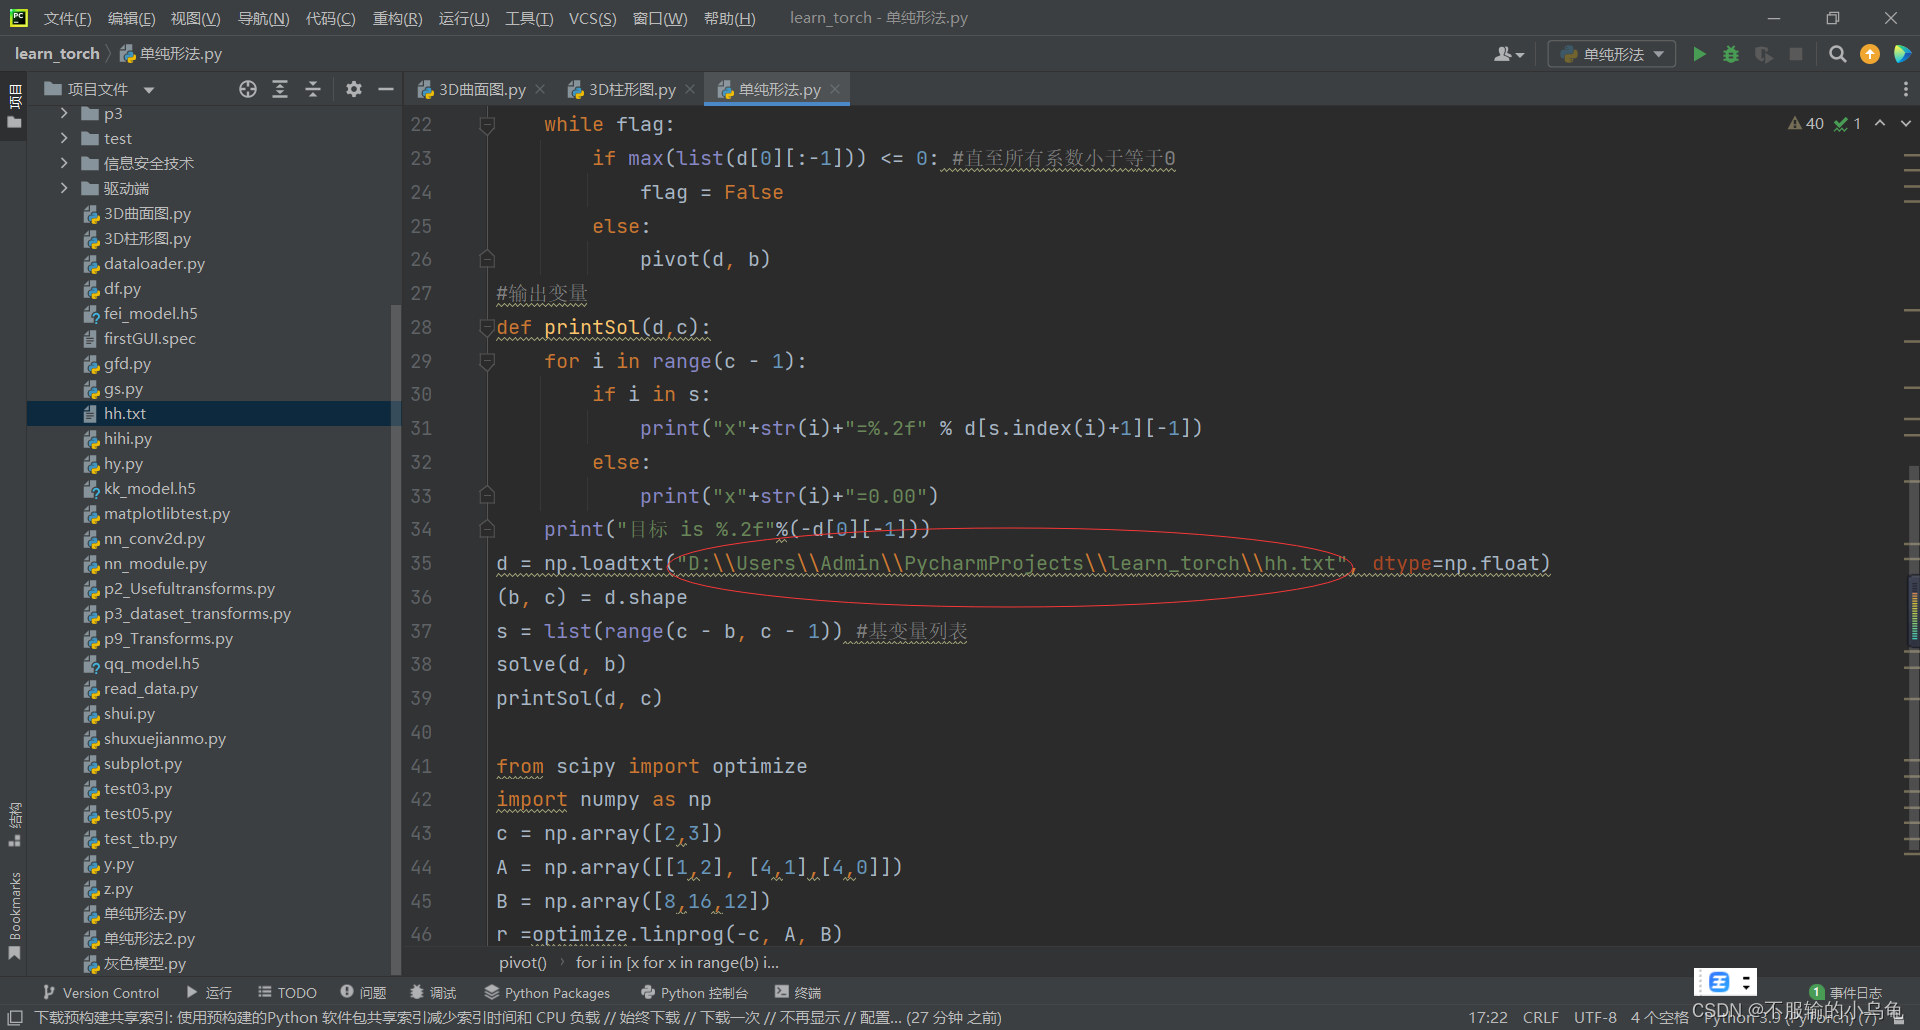Close the 3D曲面图.py tab
The height and width of the screenshot is (1030, 1920).
point(540,89)
